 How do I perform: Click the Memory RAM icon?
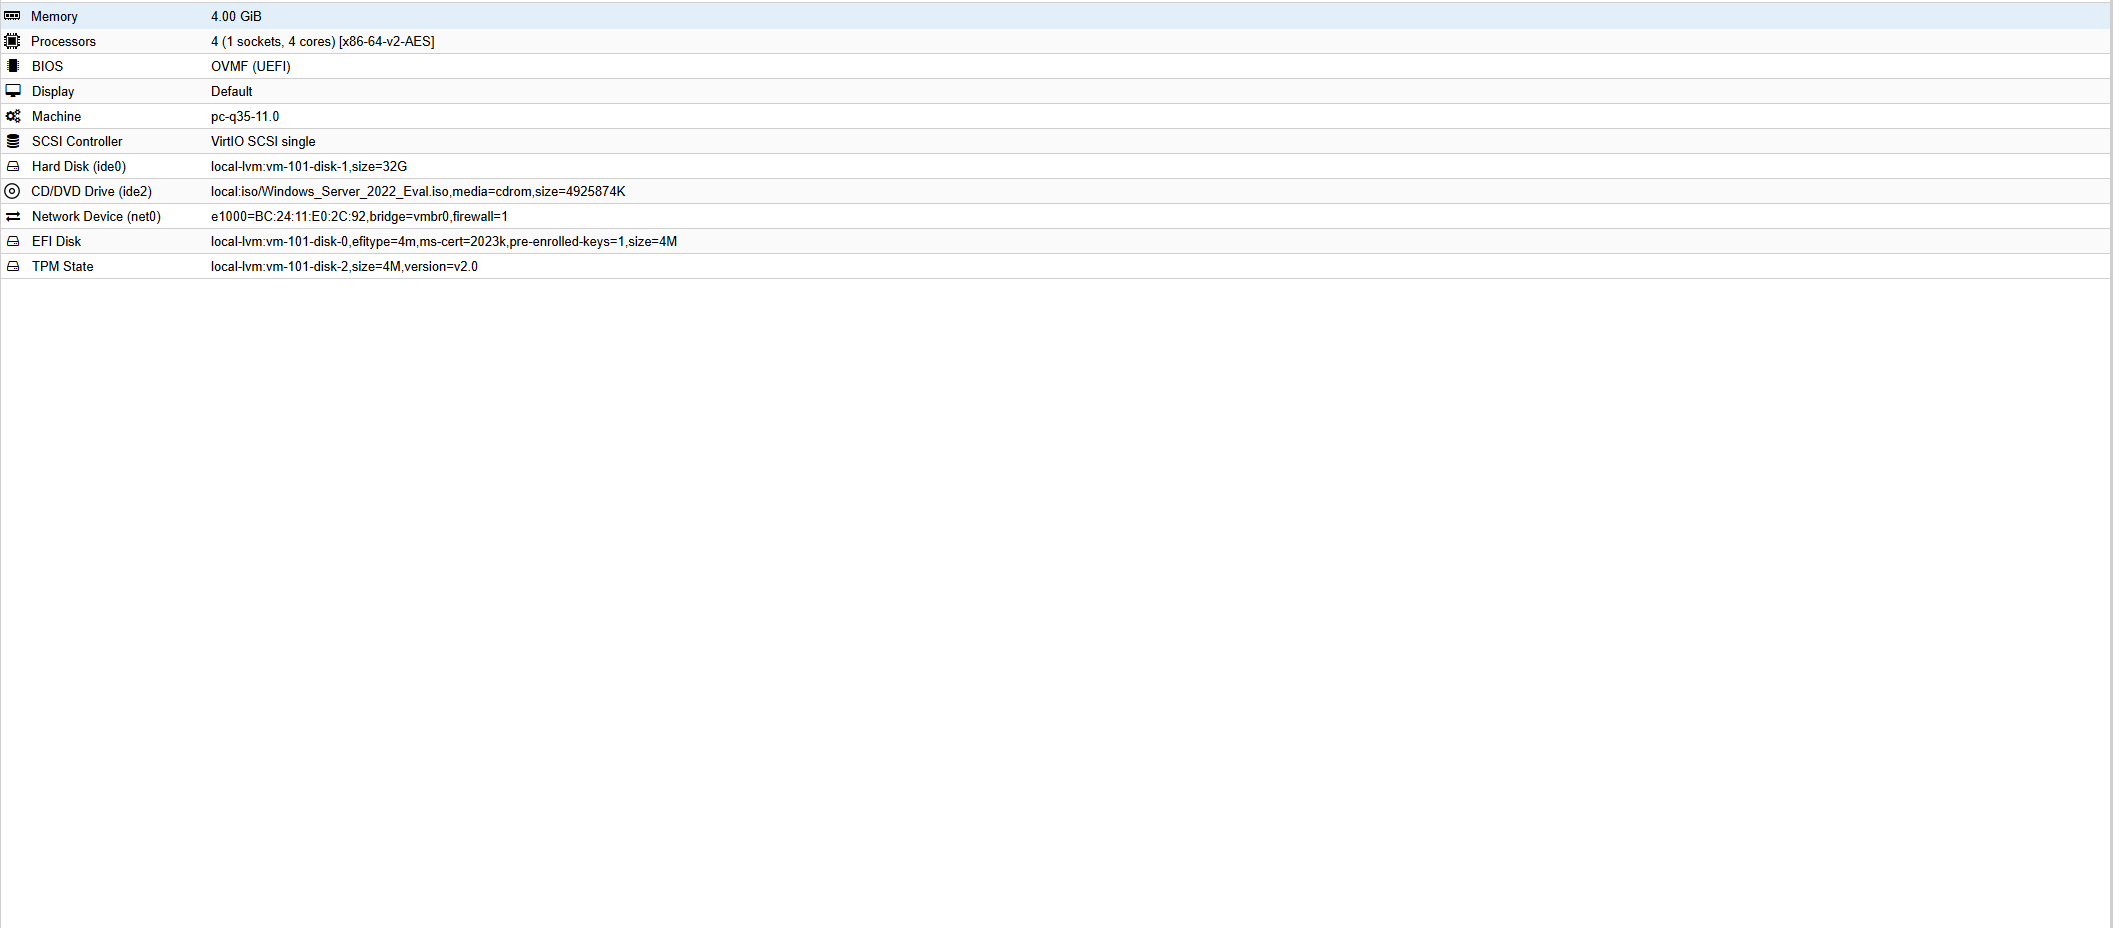pyautogui.click(x=12, y=16)
